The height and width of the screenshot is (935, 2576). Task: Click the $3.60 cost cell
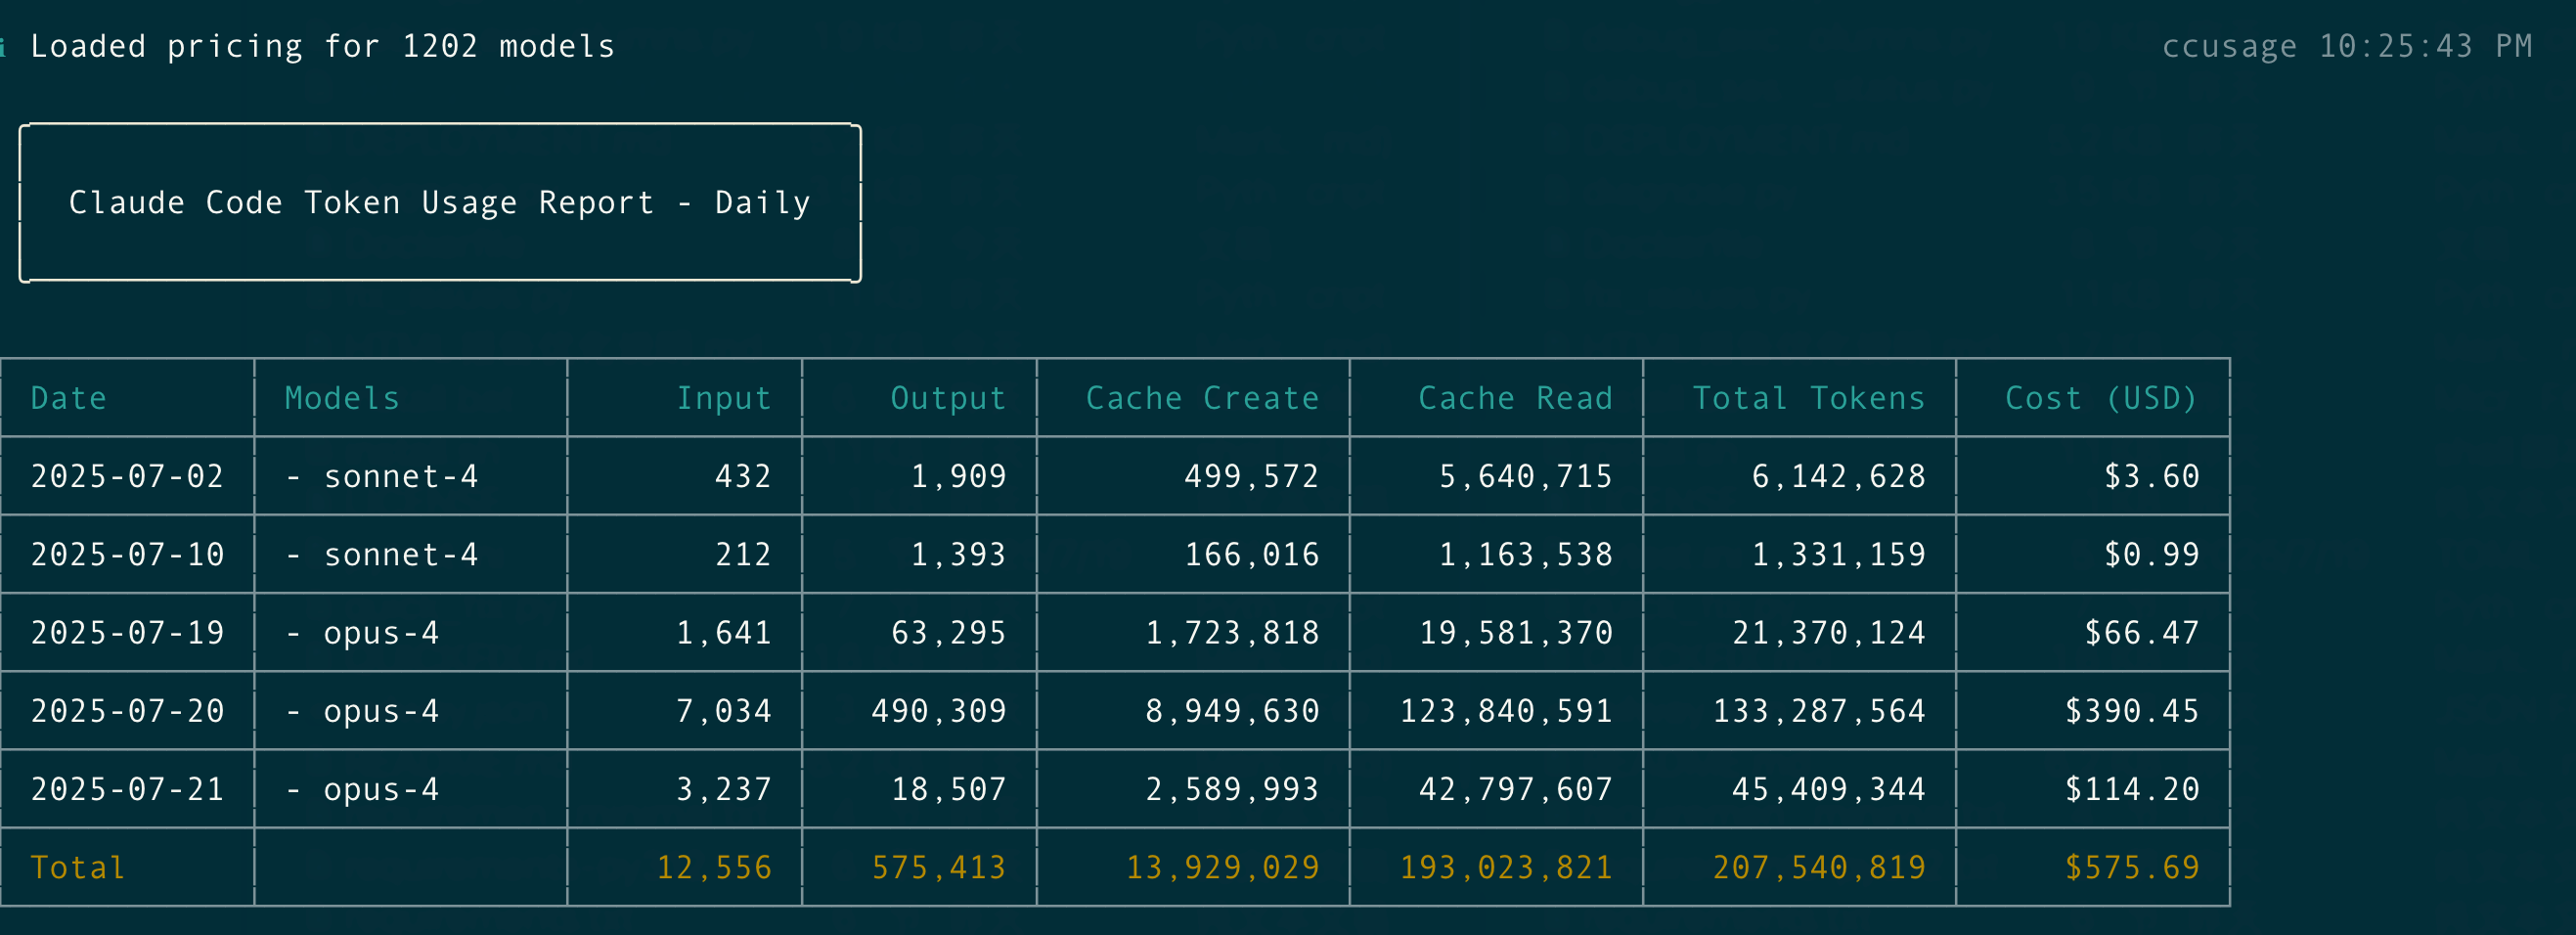click(2151, 476)
